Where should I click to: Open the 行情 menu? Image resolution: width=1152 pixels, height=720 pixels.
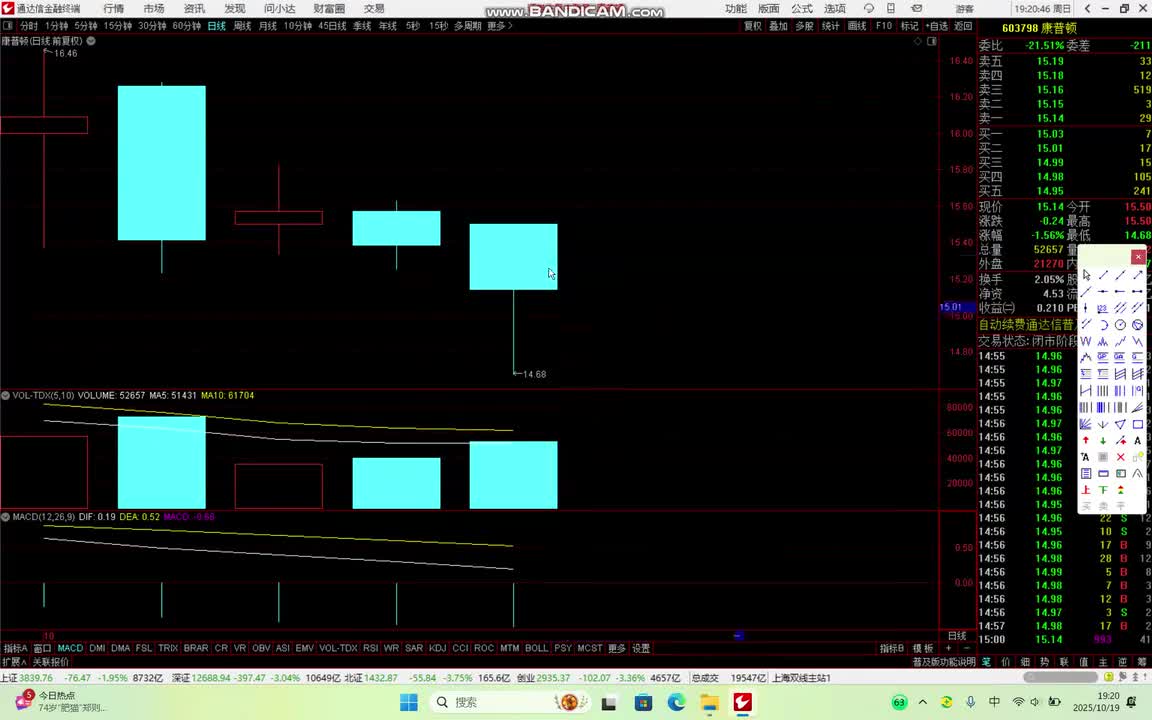(x=114, y=8)
